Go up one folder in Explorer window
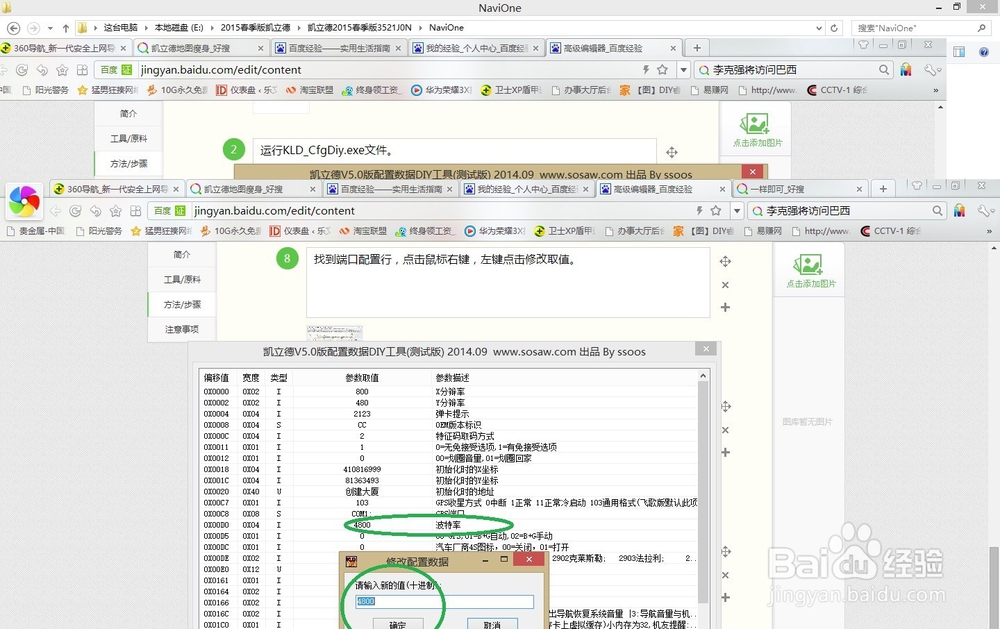Screen dimensions: 1000x629 click(66, 28)
